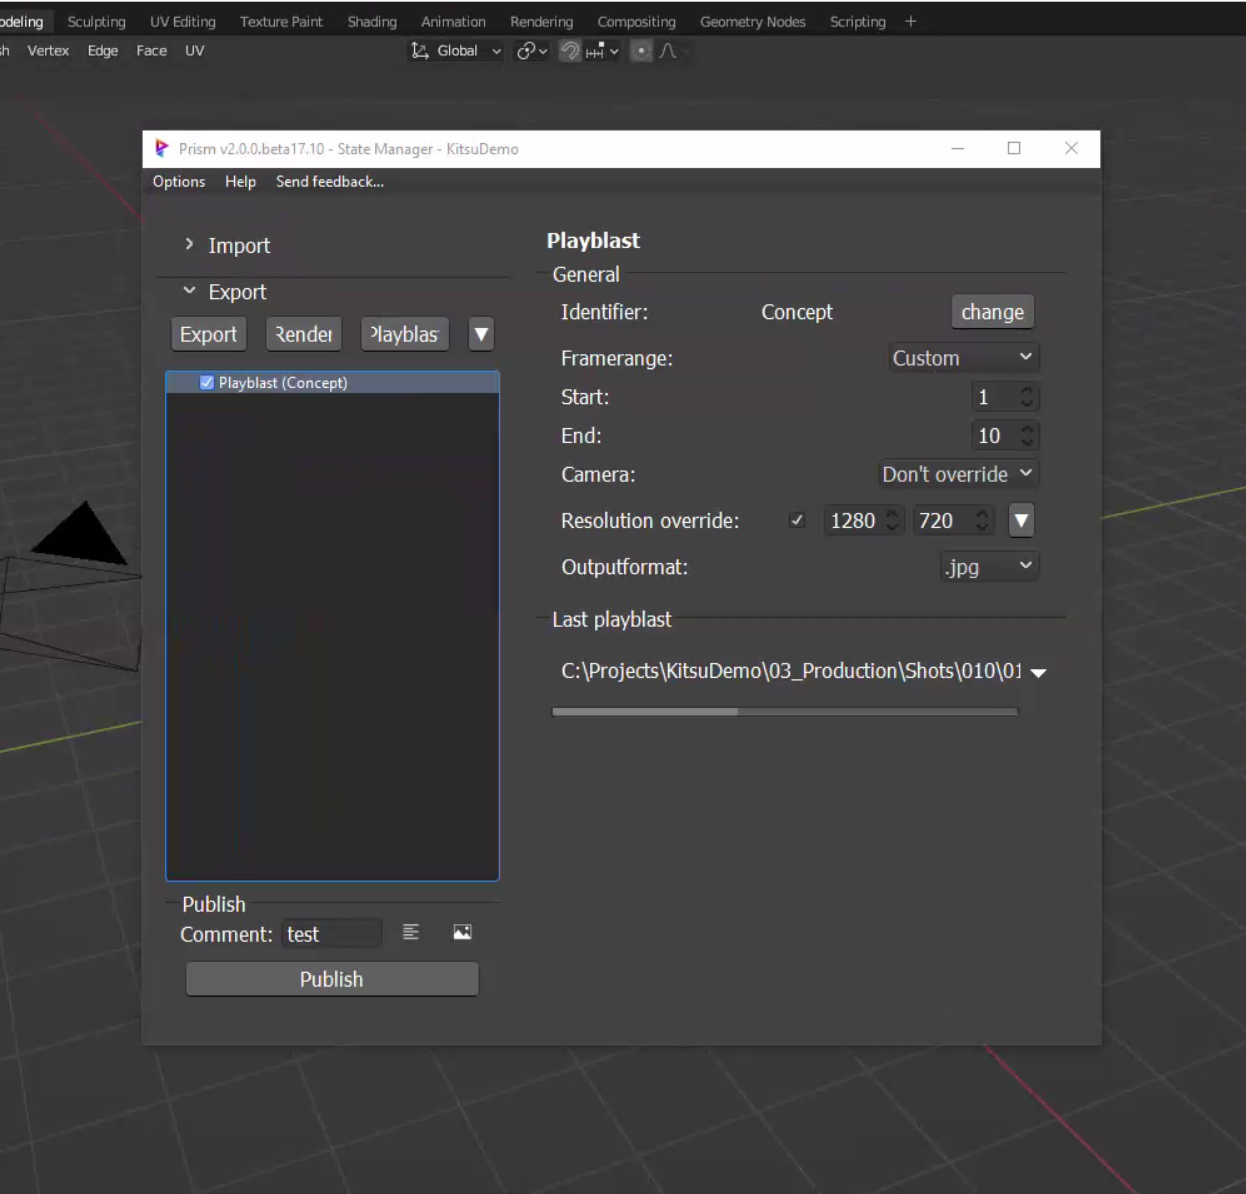Switch to the Shading workspace tab

372,21
